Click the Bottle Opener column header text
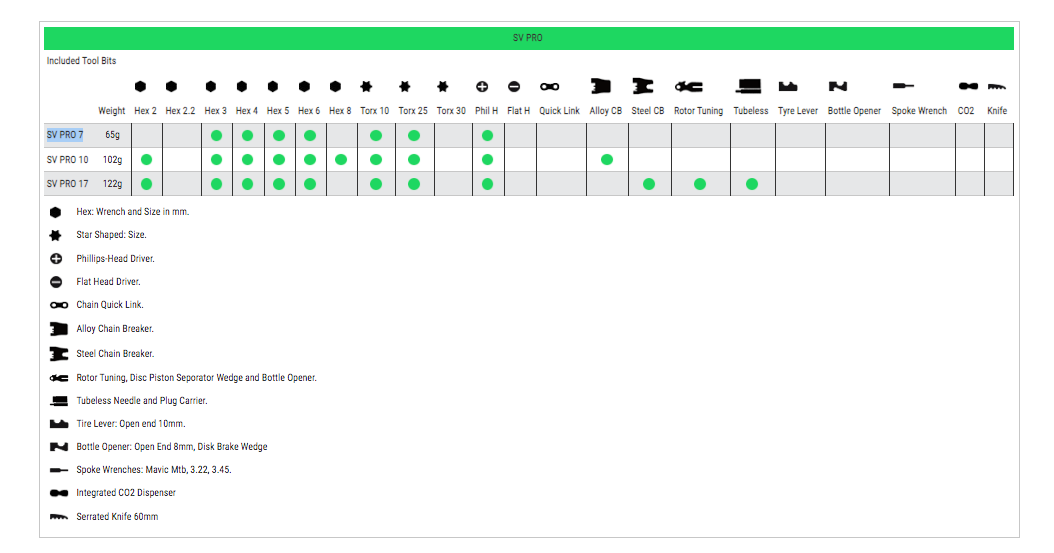This screenshot has width=1054, height=553. click(x=854, y=111)
